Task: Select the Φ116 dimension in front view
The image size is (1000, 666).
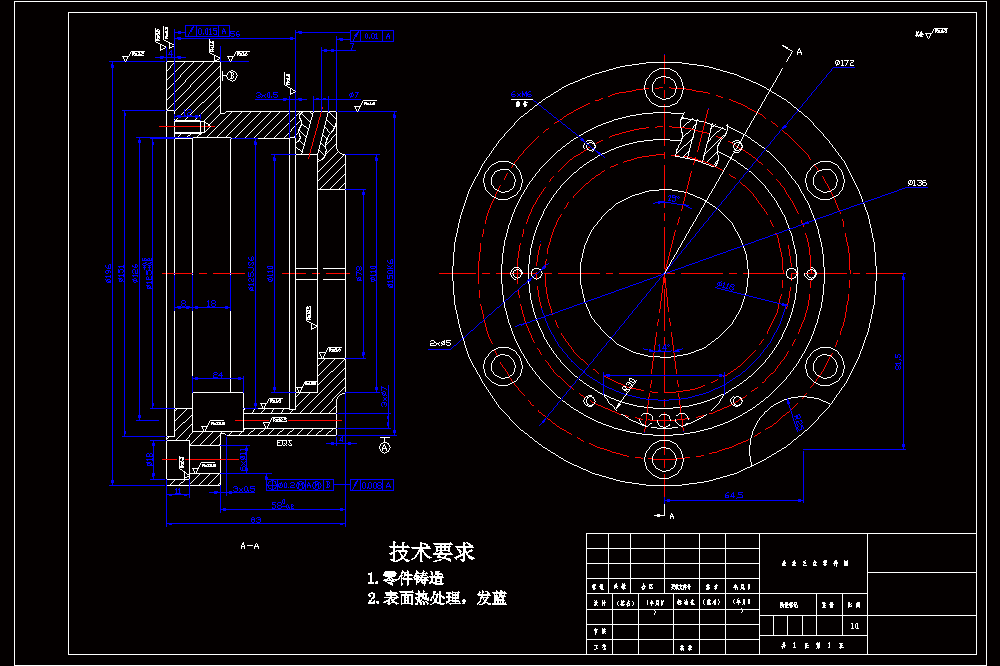Action: click(x=725, y=286)
